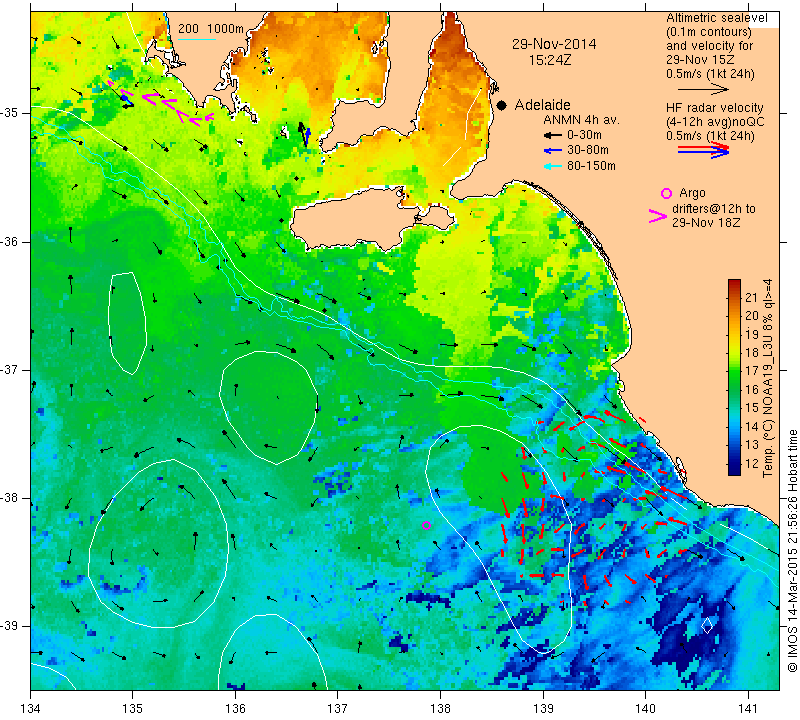Click the 'HF radar velocity' legend text
The width and height of the screenshot is (800, 720).
pos(714,108)
